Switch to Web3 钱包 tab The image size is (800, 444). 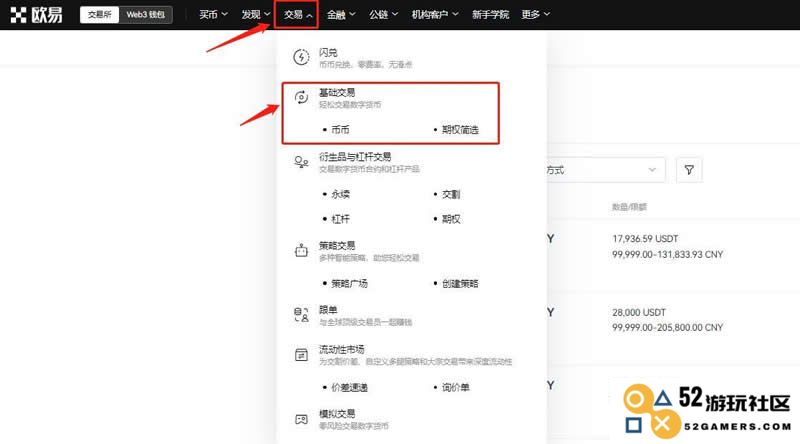point(145,15)
